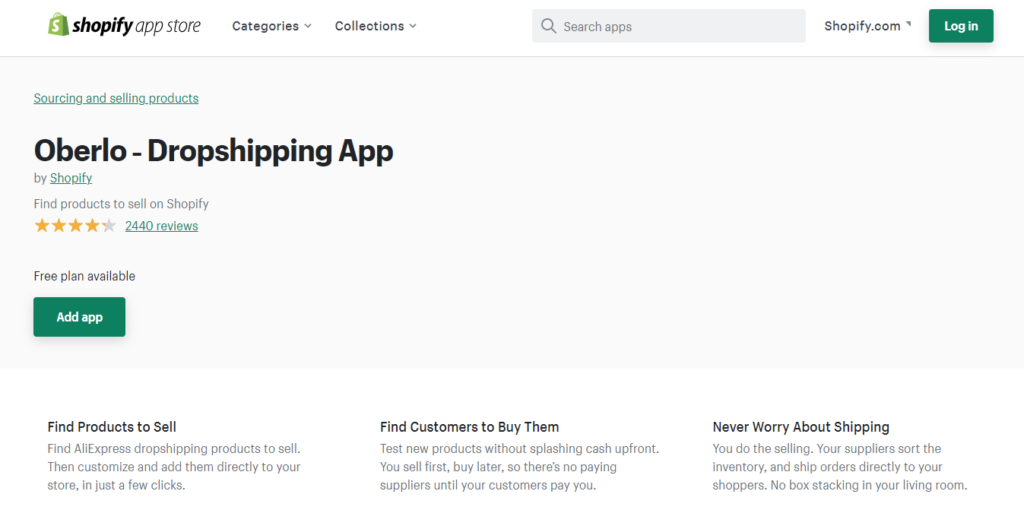This screenshot has height=529, width=1024.
Task: Open the Shopify.com dropdown
Action: coord(867,26)
